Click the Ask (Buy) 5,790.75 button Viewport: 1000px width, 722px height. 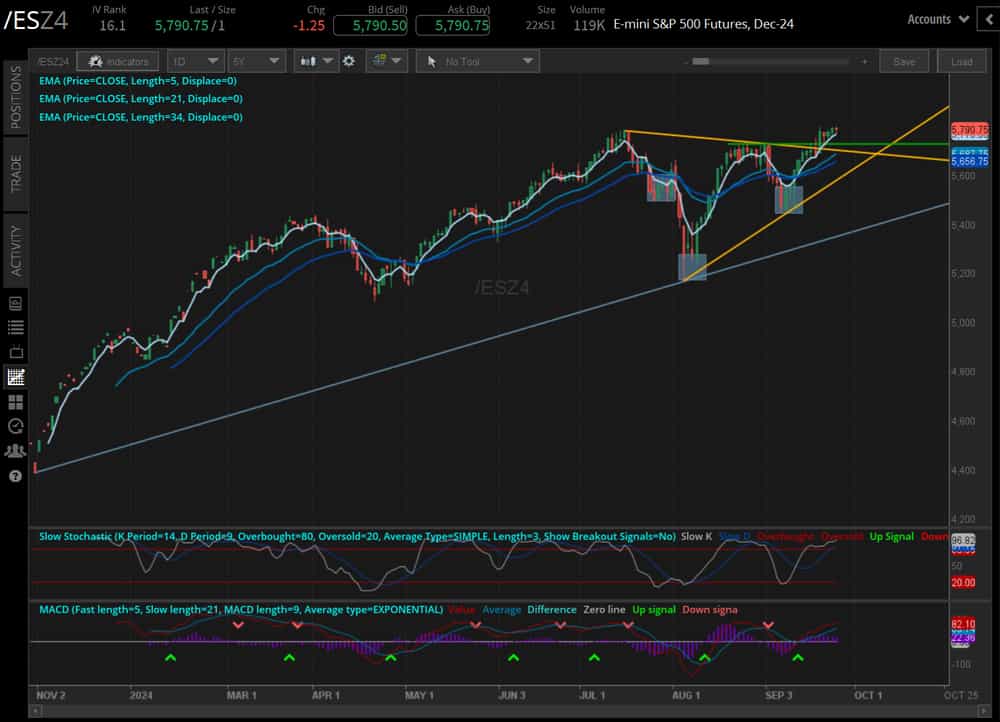pos(453,26)
